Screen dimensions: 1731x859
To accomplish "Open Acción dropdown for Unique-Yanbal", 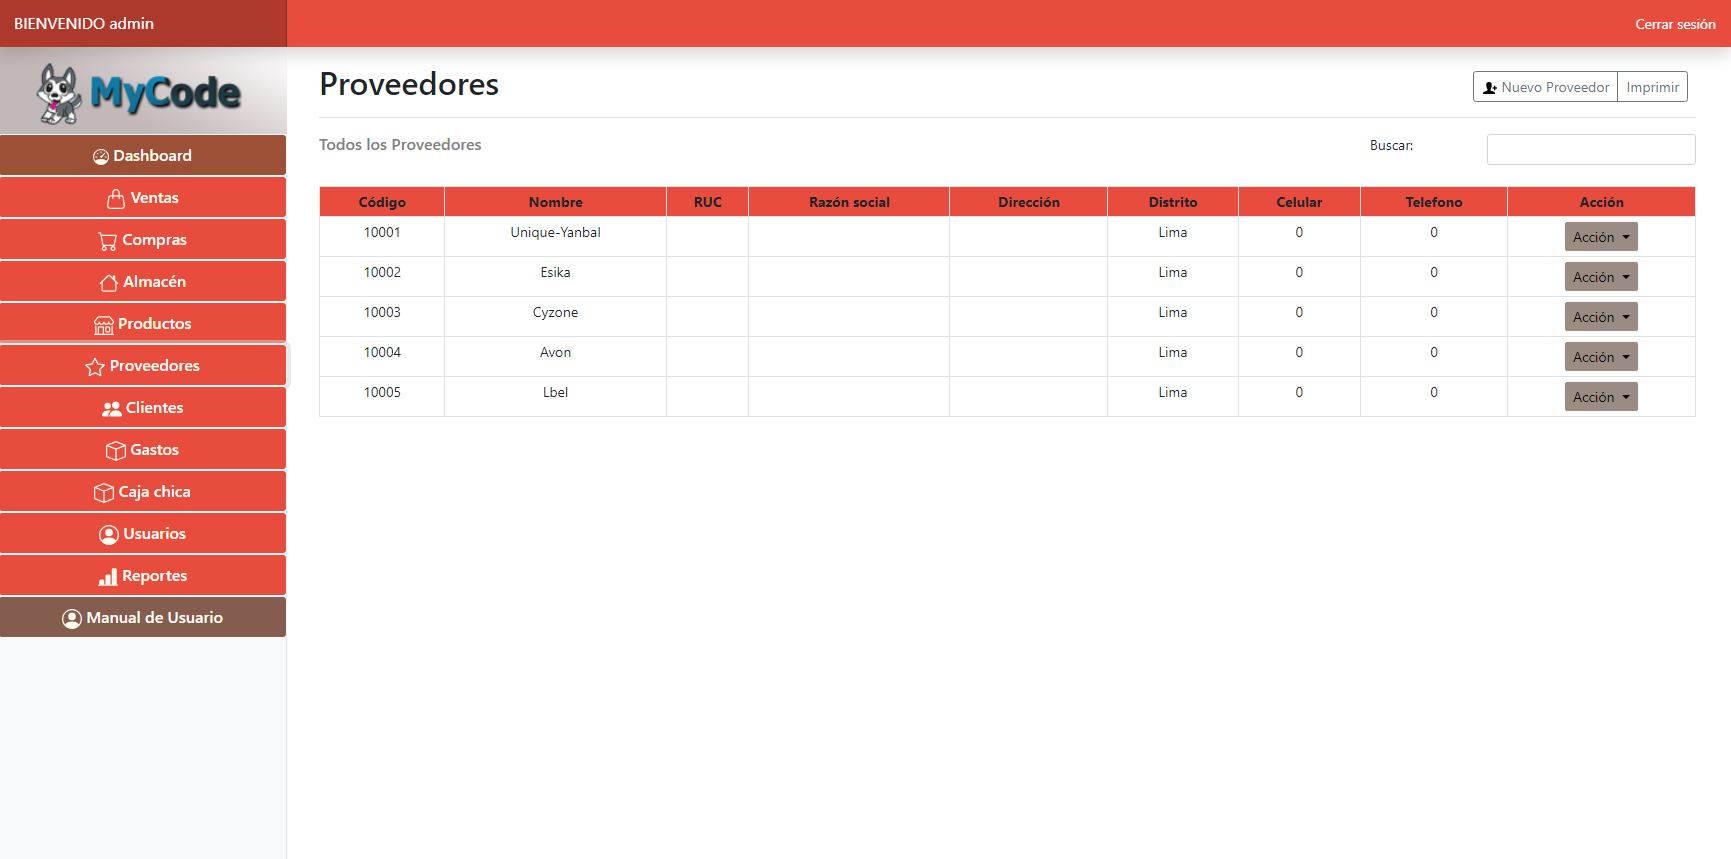I will 1600,237.
